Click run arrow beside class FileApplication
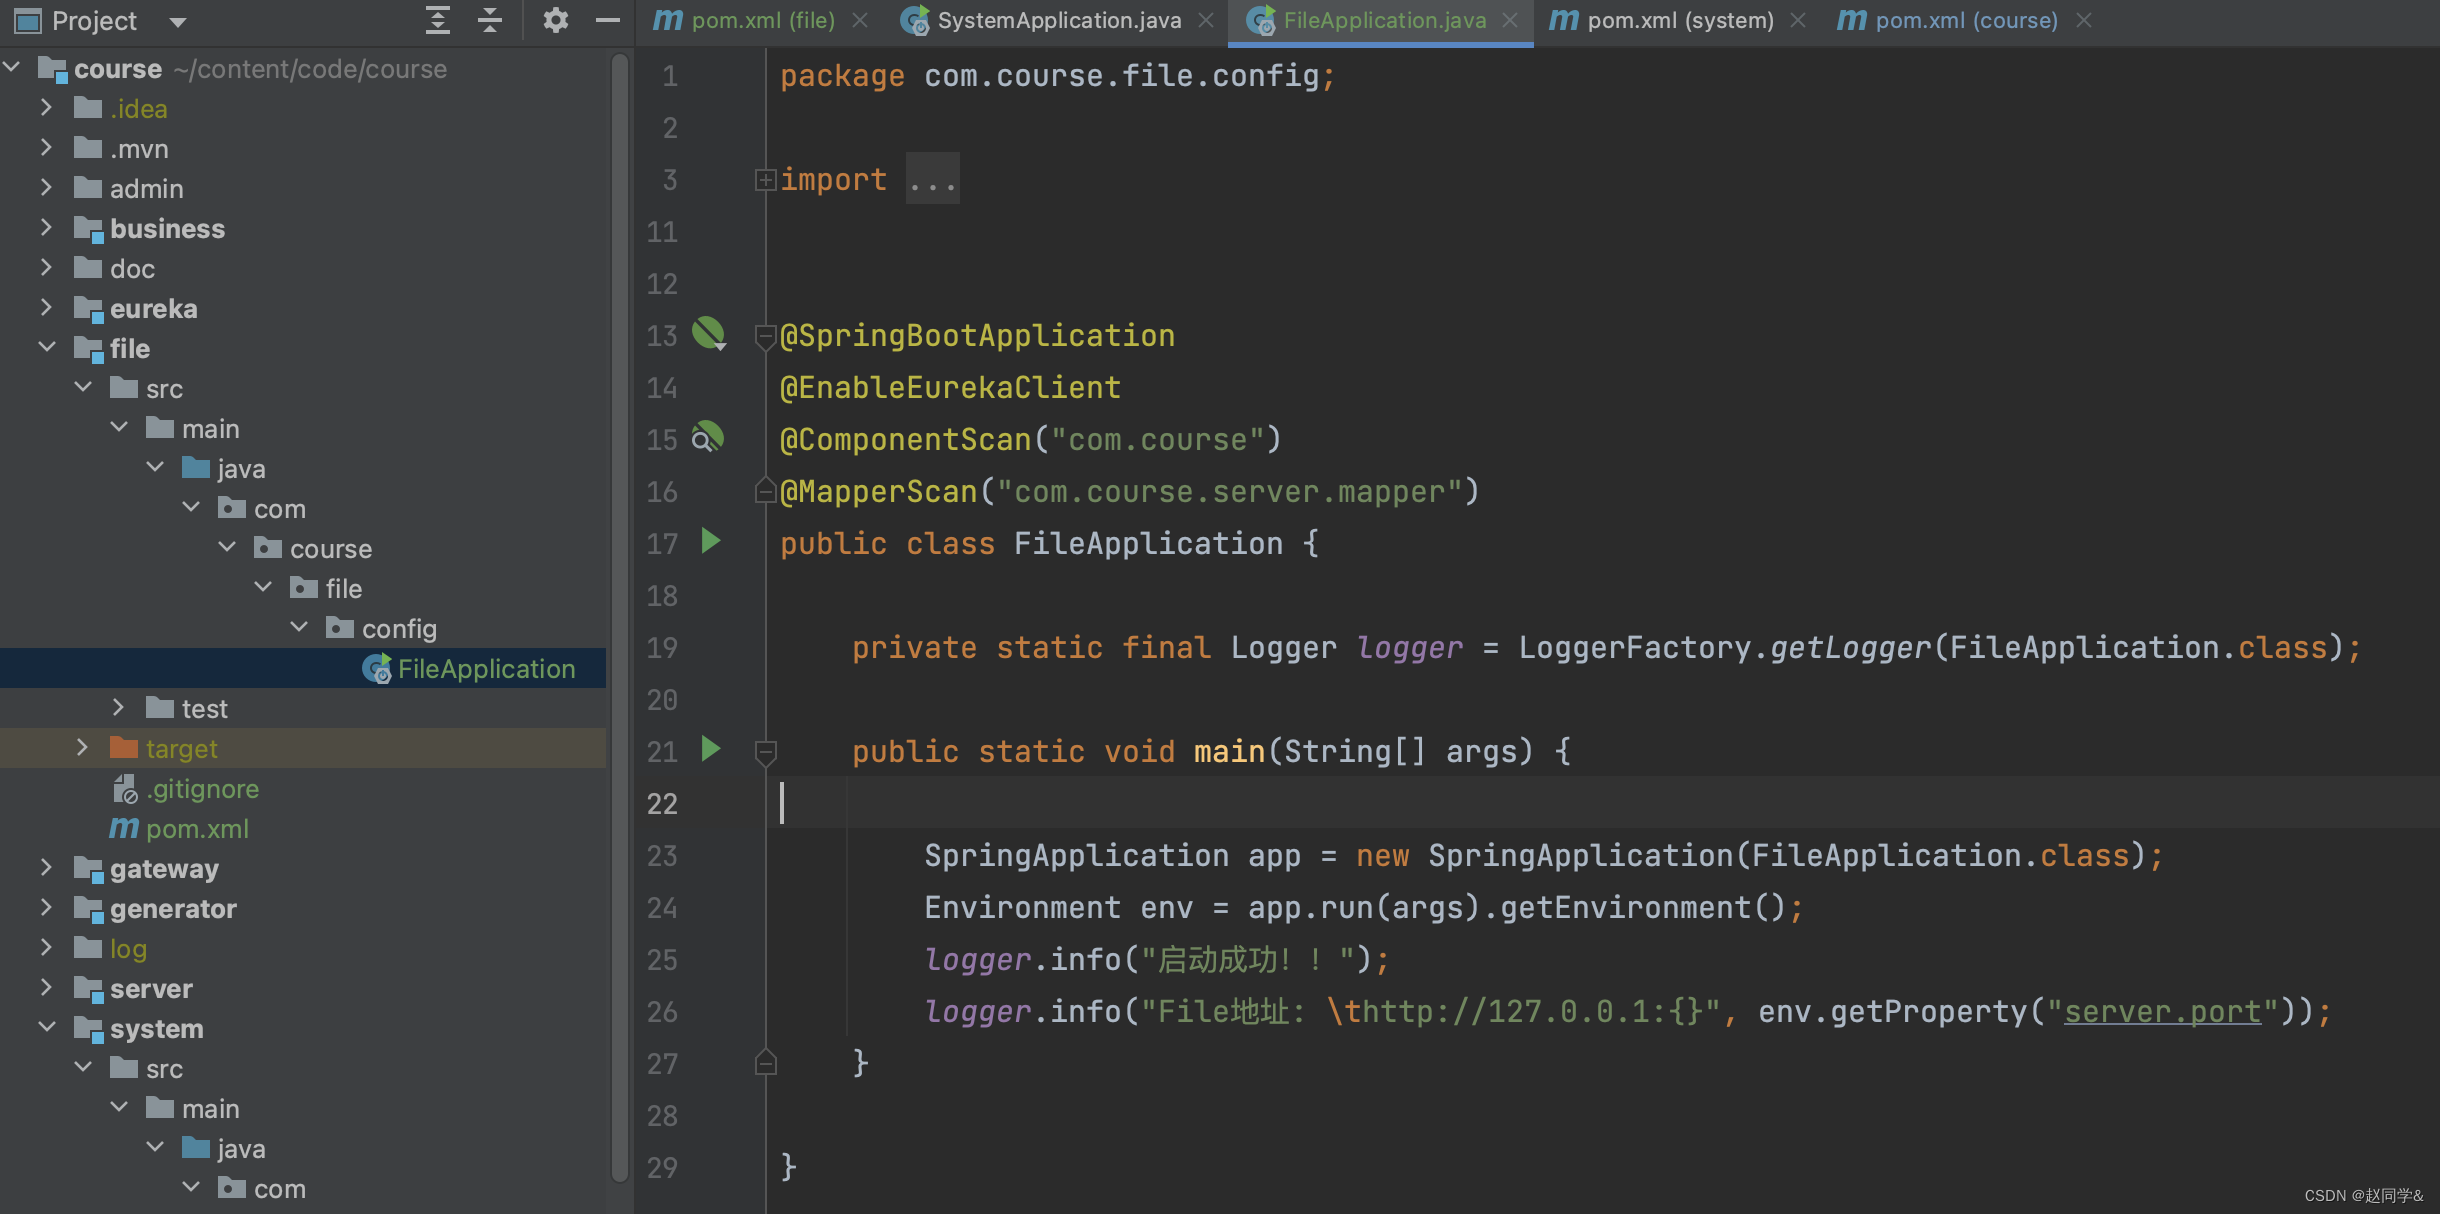This screenshot has height=1214, width=2440. pyautogui.click(x=710, y=541)
